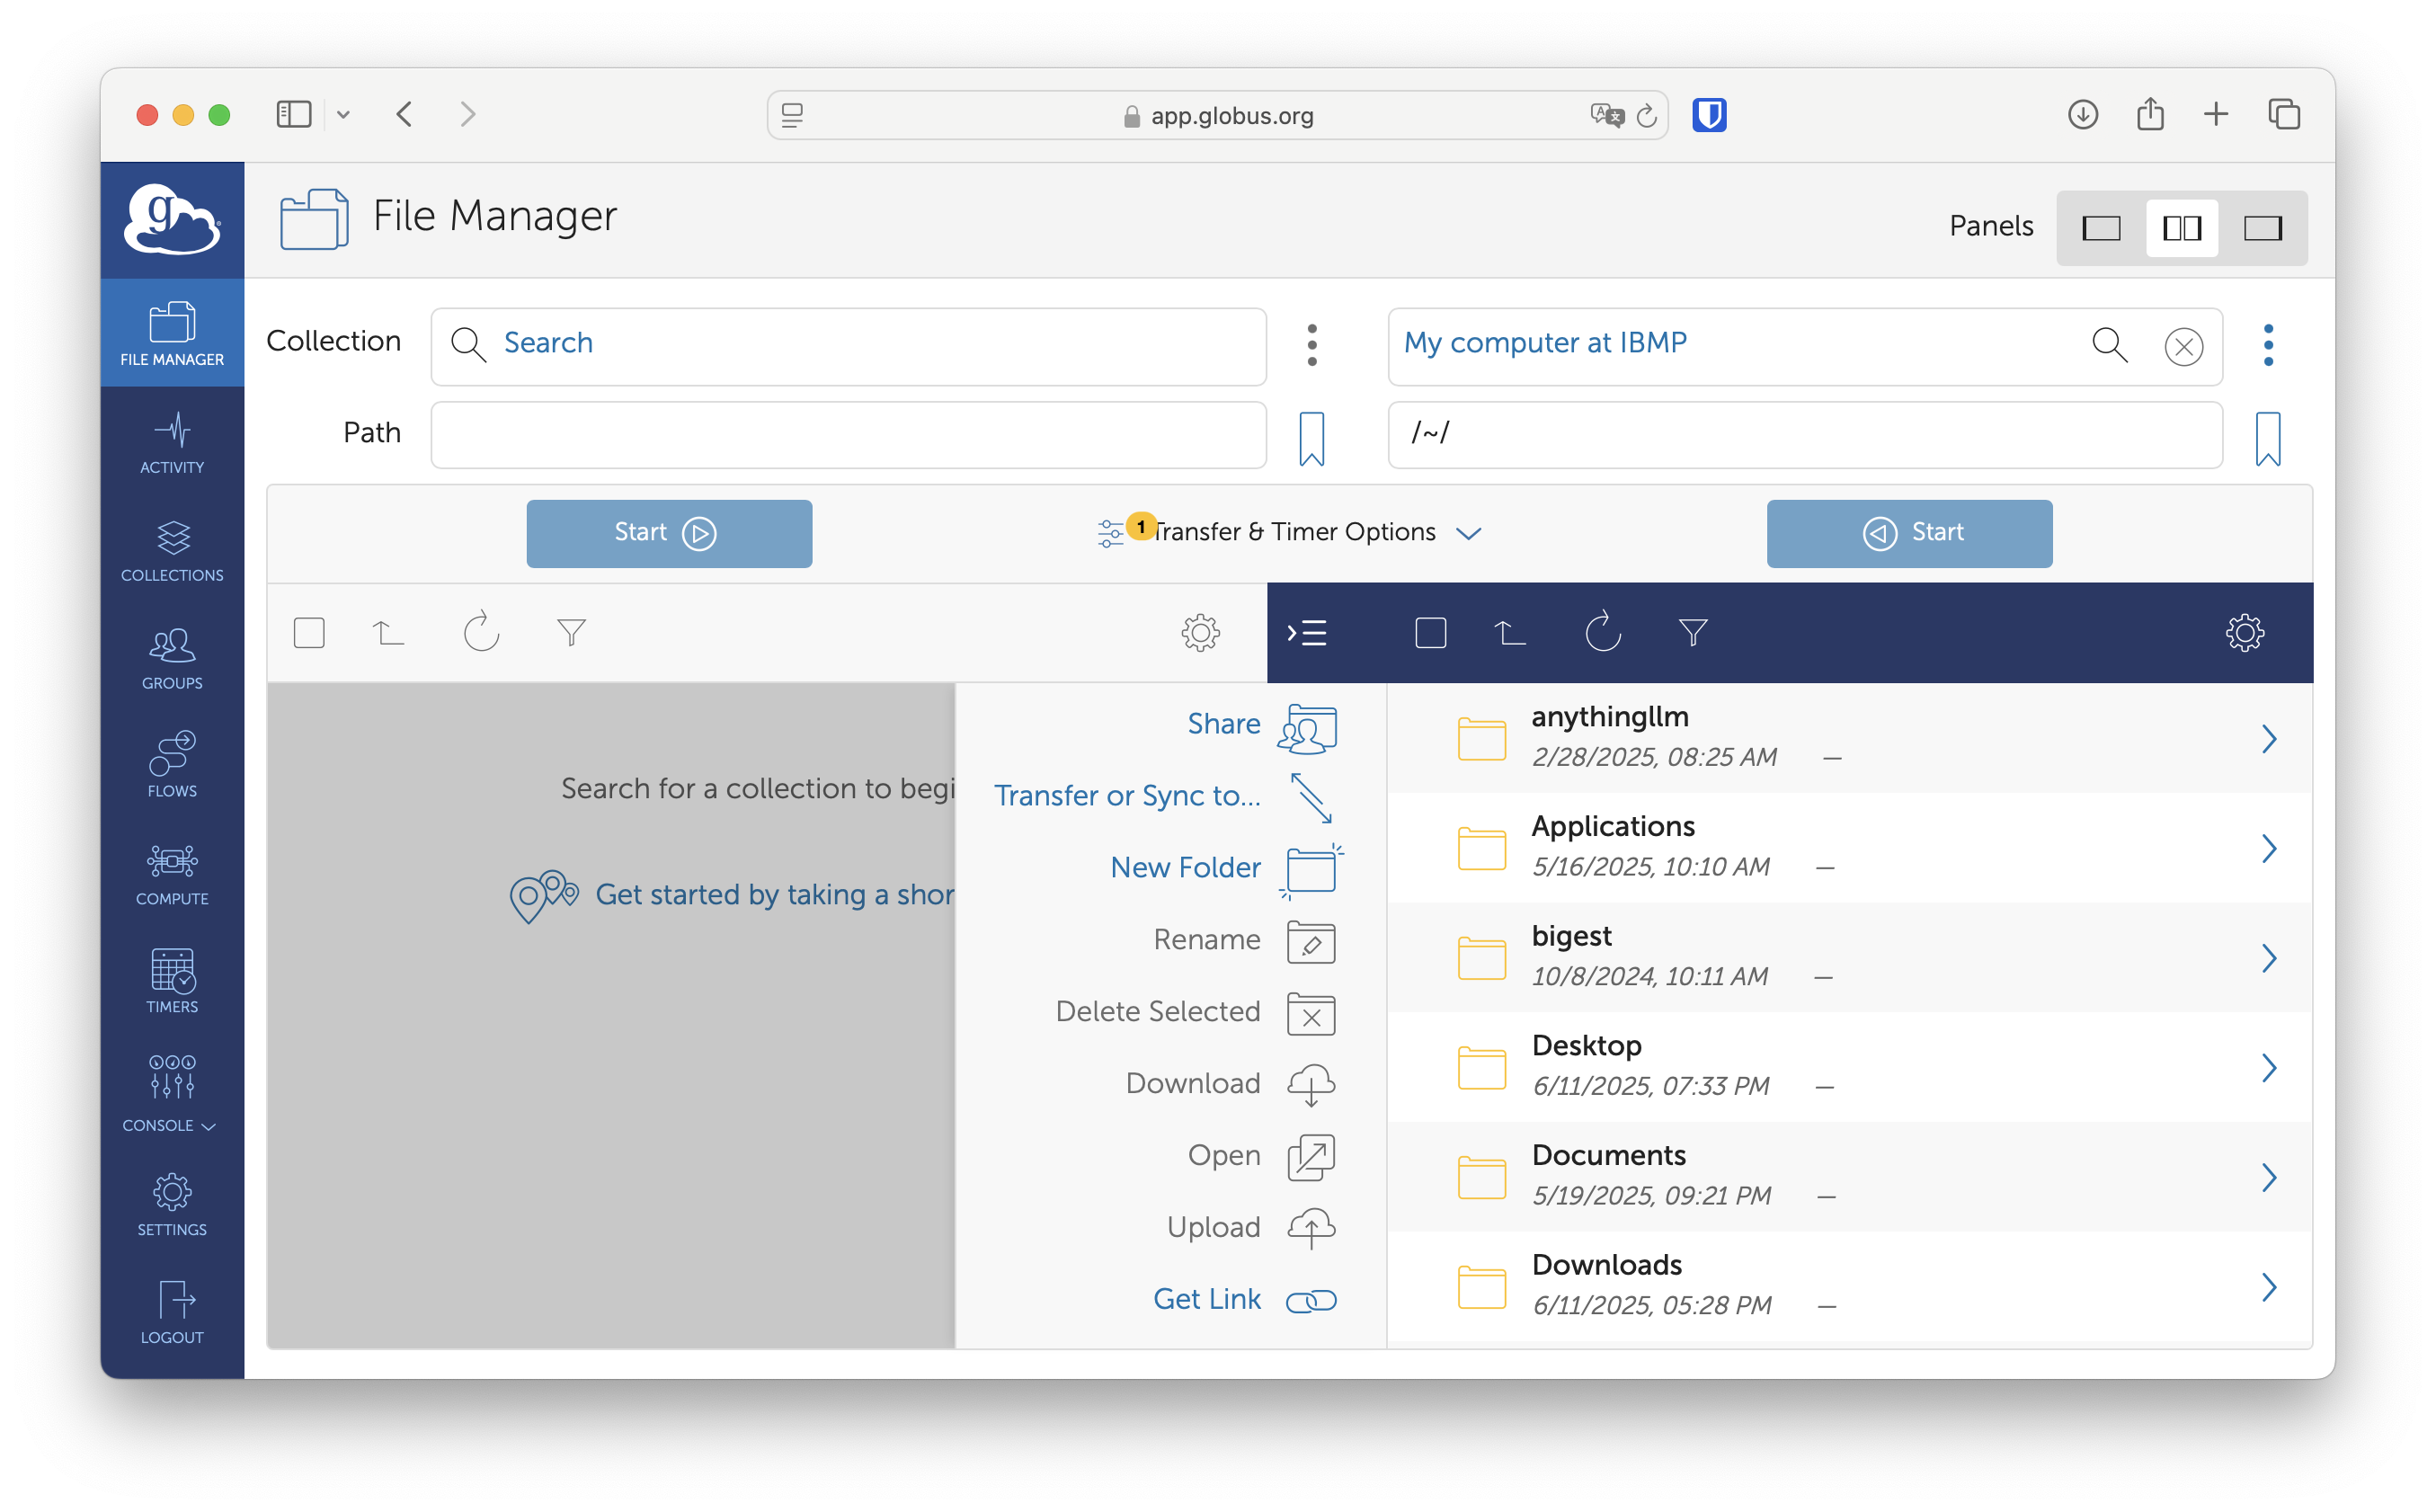Open Timers in the sidebar
The height and width of the screenshot is (1512, 2436).
(172, 982)
